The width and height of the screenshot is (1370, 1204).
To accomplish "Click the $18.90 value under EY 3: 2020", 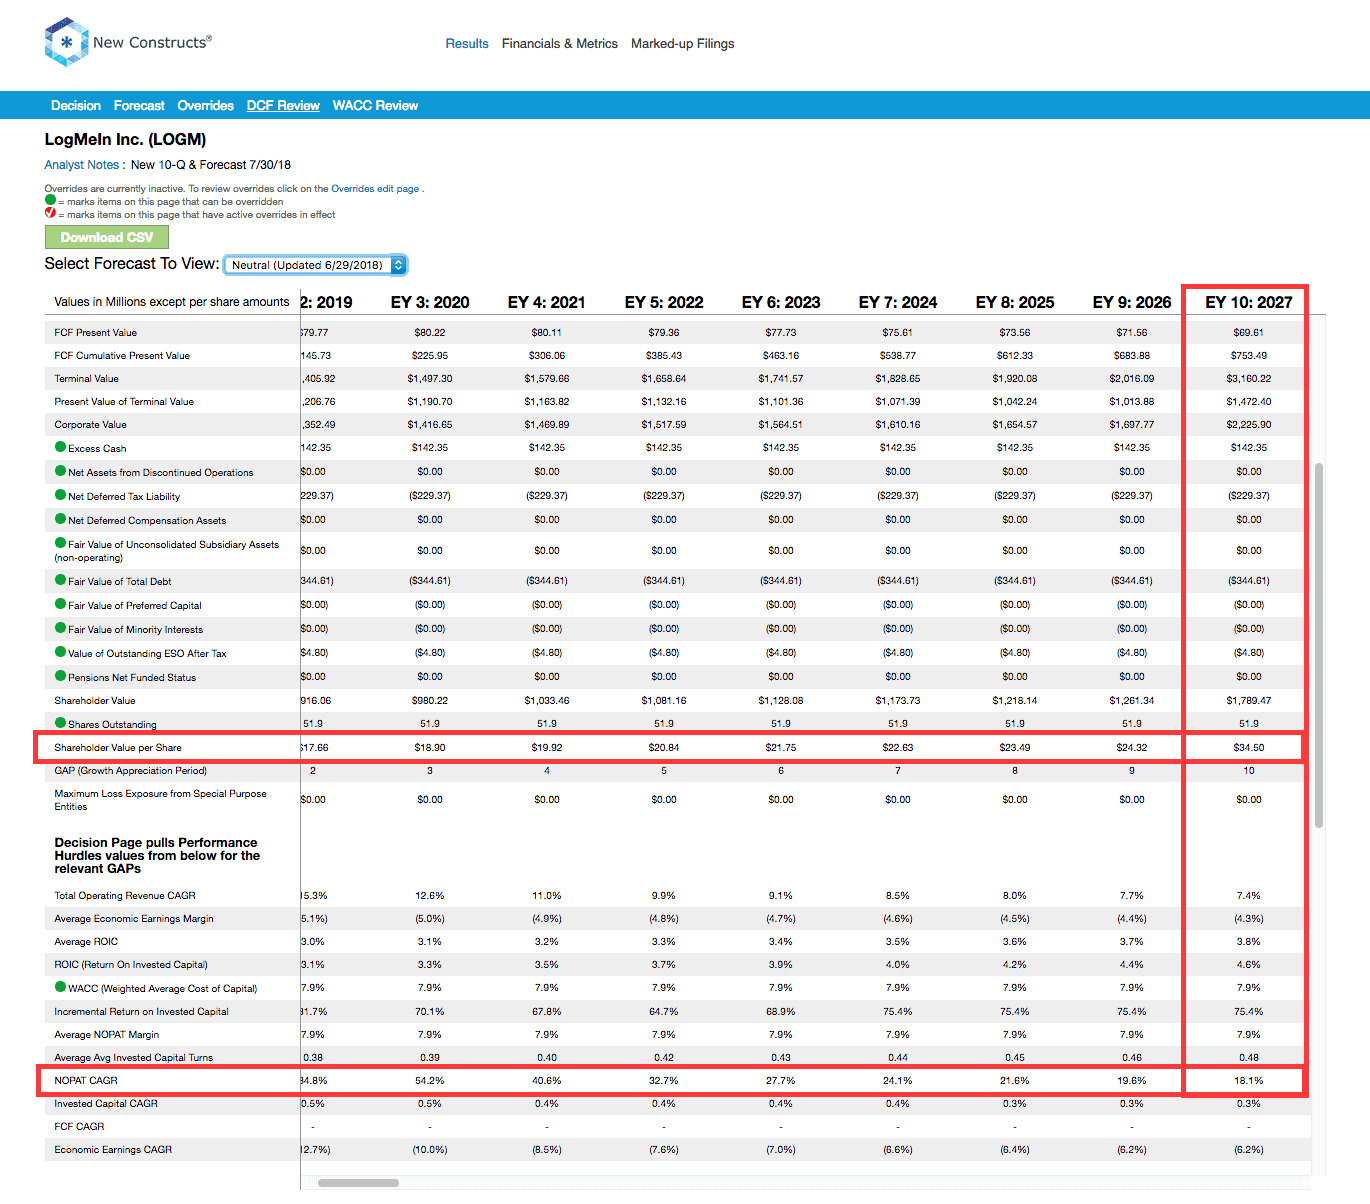I will (430, 747).
